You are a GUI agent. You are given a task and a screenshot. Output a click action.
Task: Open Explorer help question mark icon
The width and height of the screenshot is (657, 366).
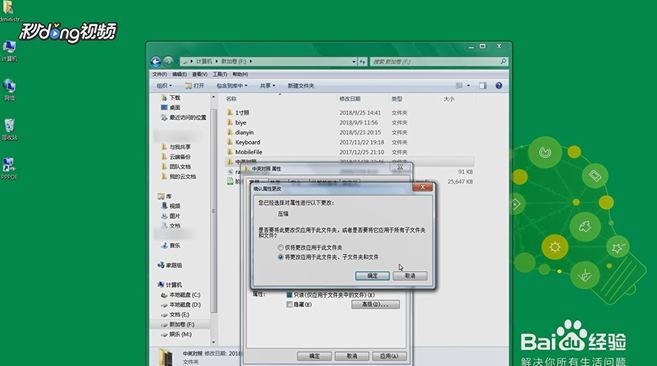coord(499,86)
